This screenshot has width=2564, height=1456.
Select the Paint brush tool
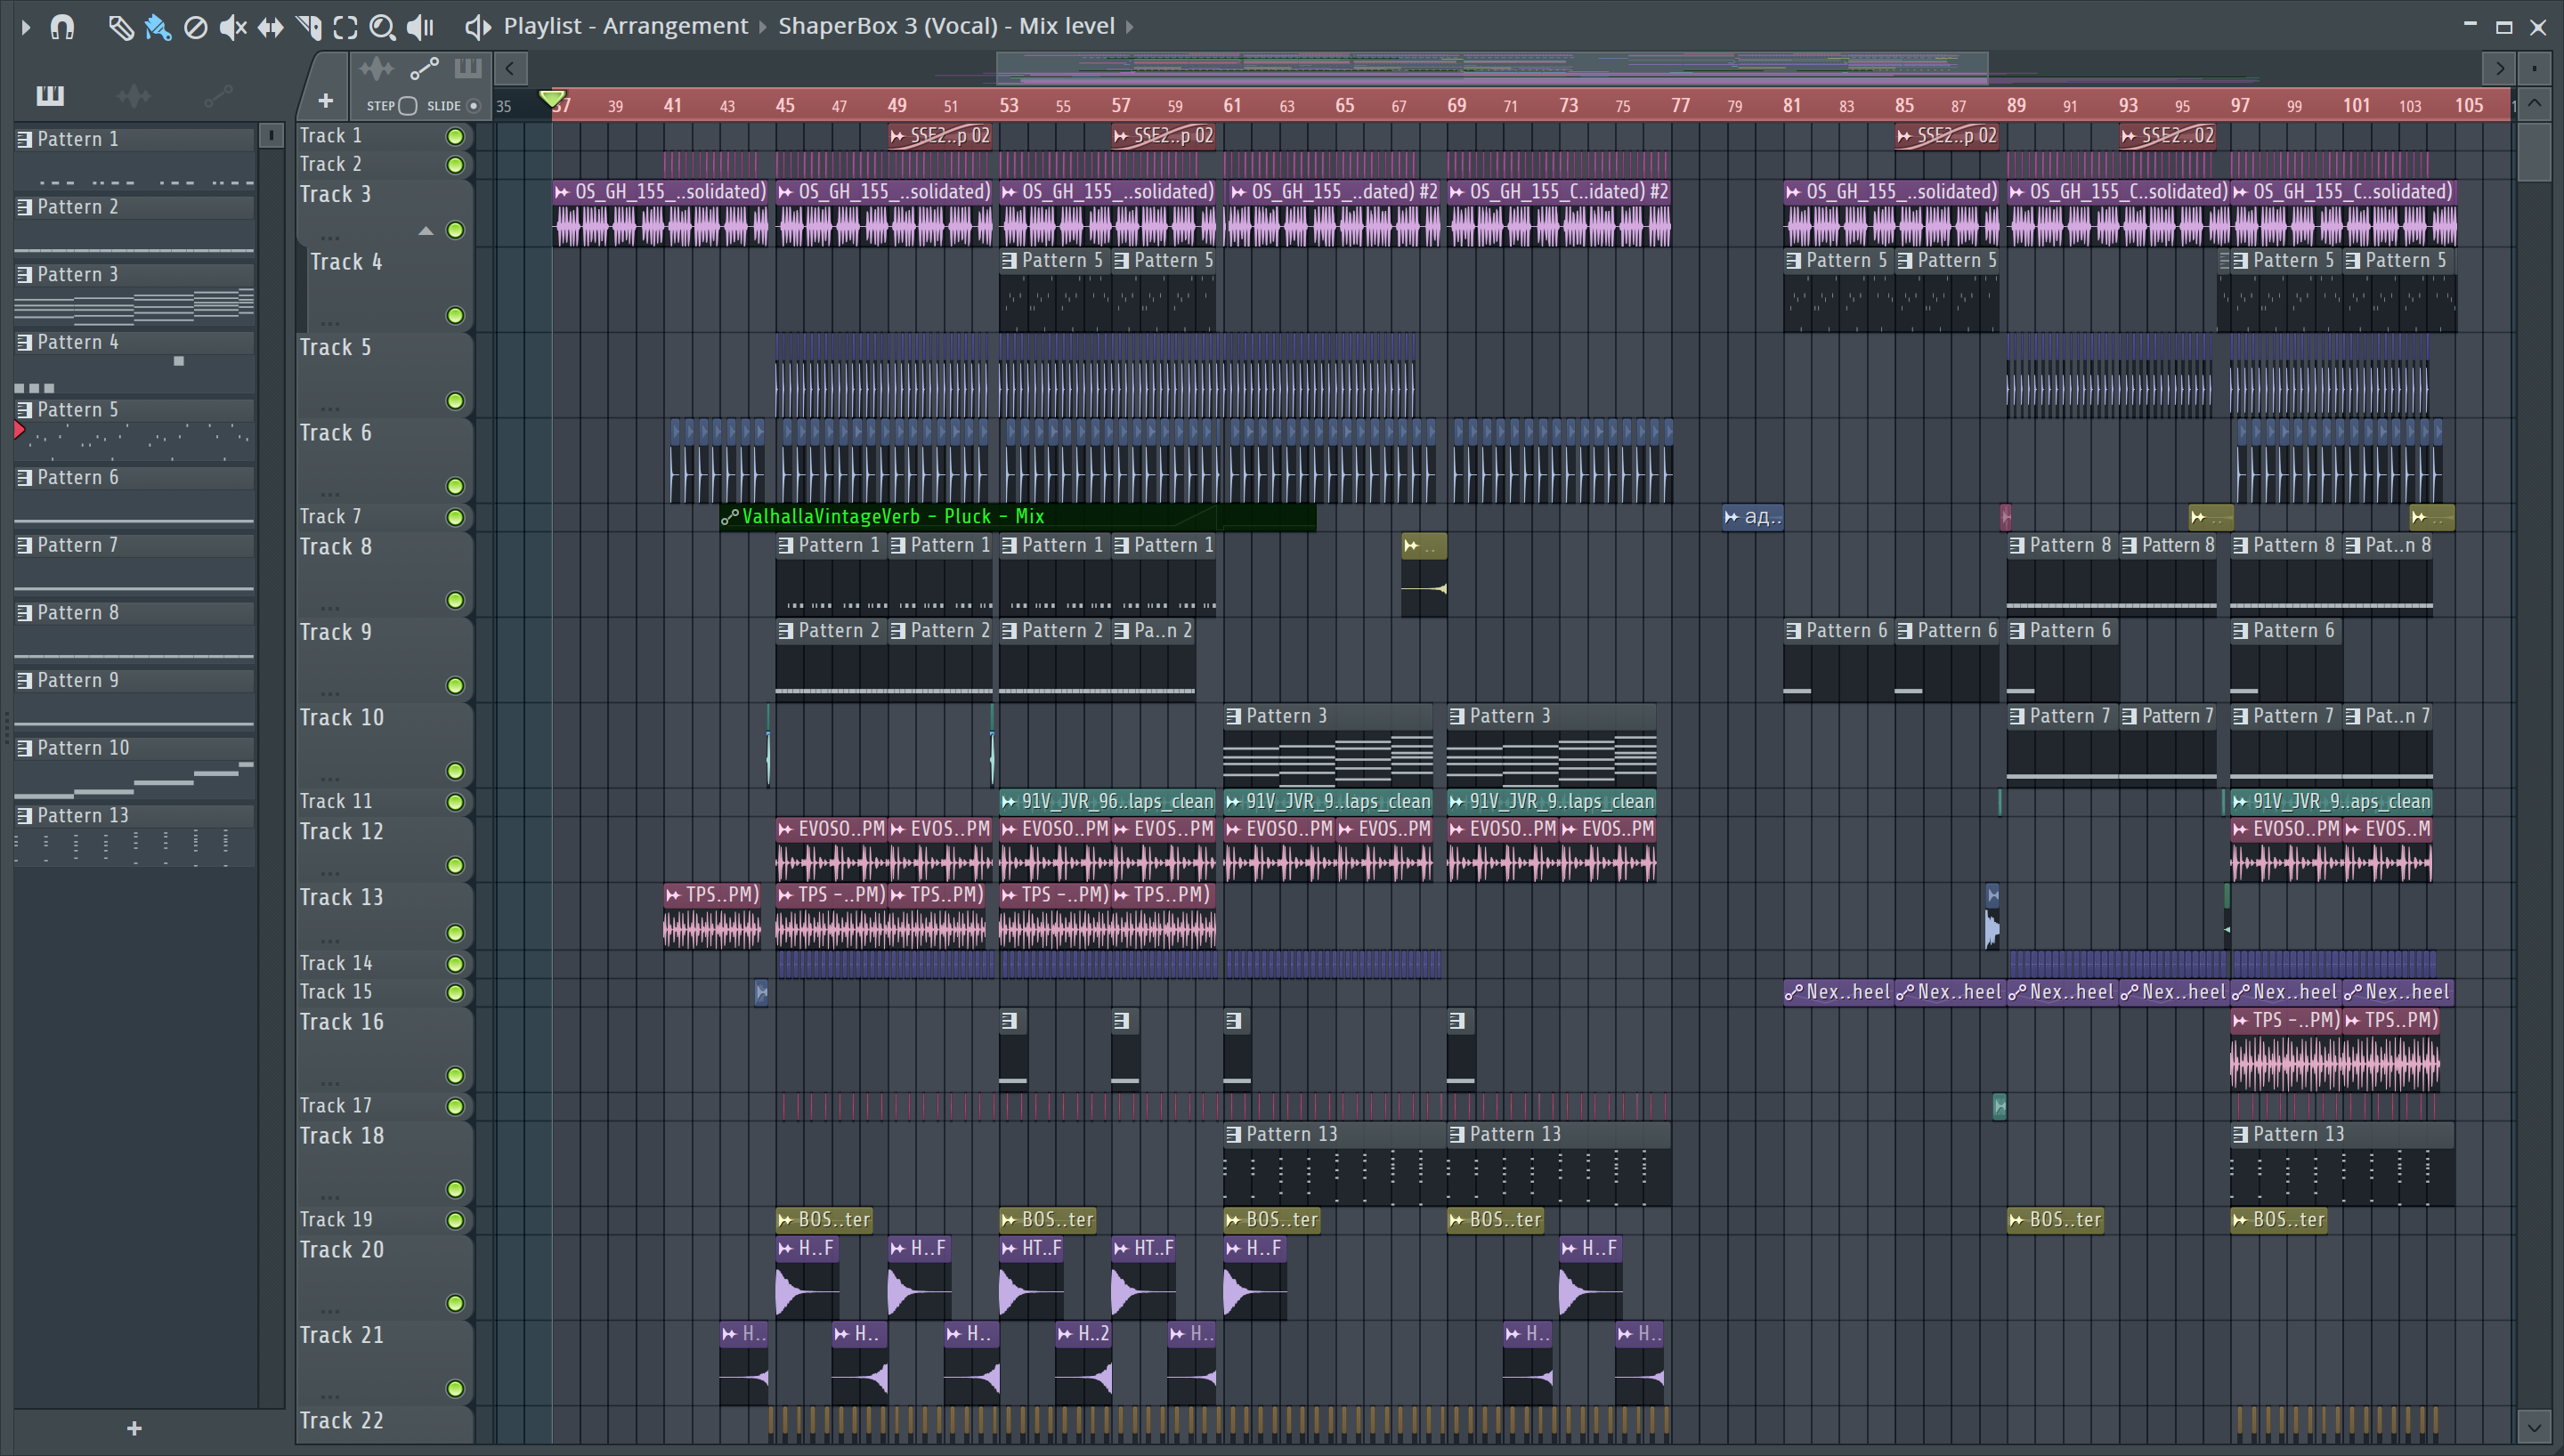[157, 27]
